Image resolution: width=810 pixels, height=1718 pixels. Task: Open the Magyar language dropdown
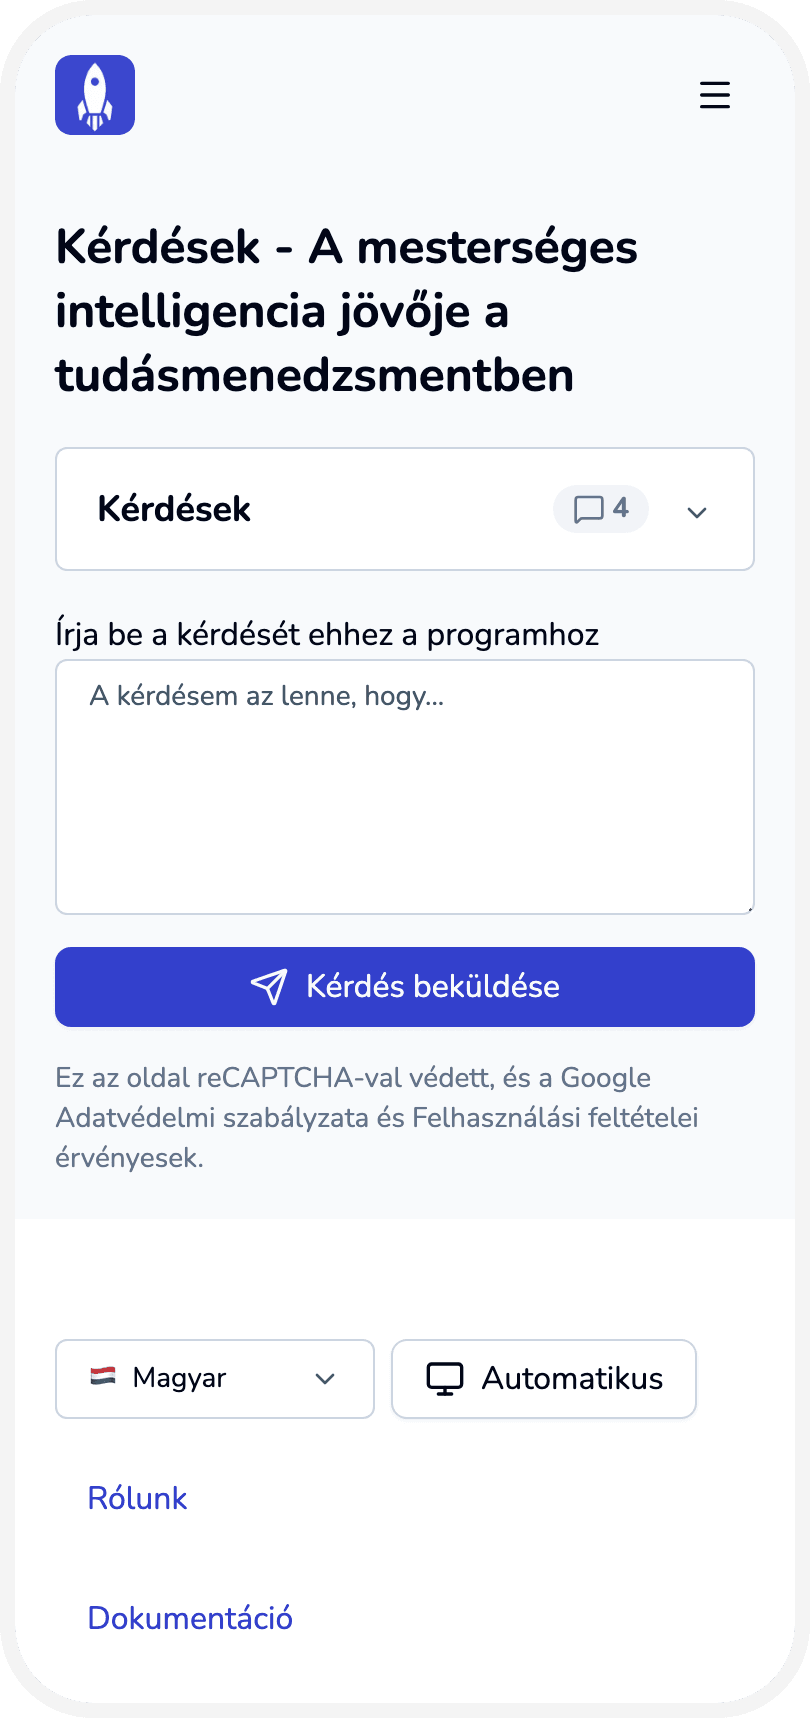215,1379
